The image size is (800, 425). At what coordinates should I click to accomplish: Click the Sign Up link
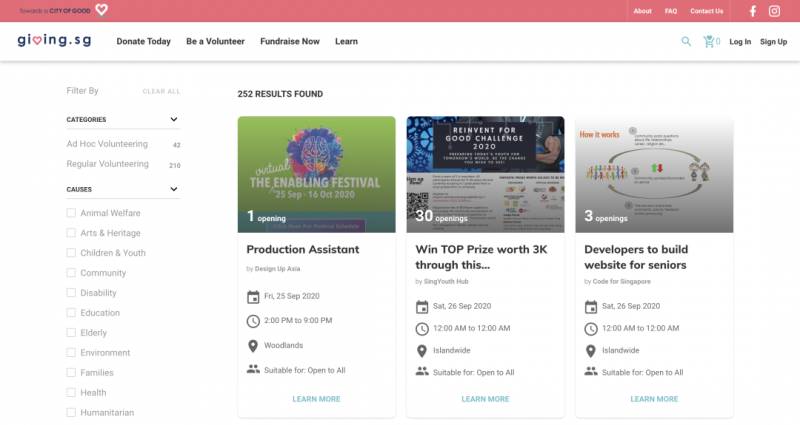pos(773,42)
